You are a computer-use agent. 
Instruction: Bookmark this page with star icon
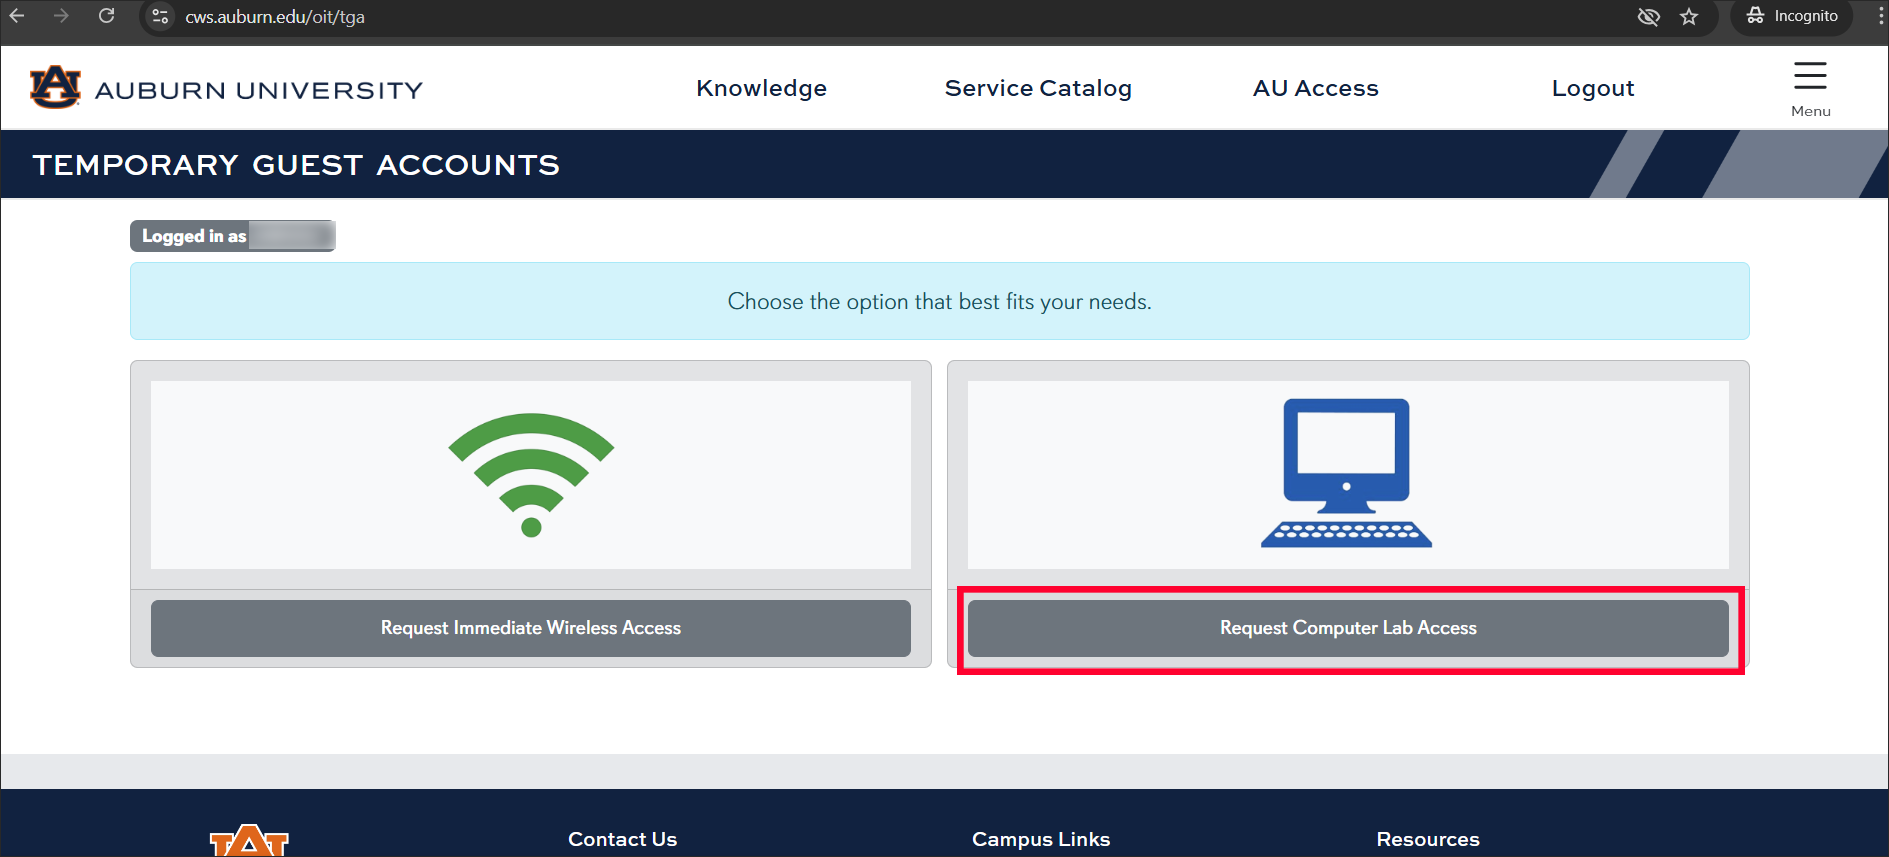[x=1689, y=17]
